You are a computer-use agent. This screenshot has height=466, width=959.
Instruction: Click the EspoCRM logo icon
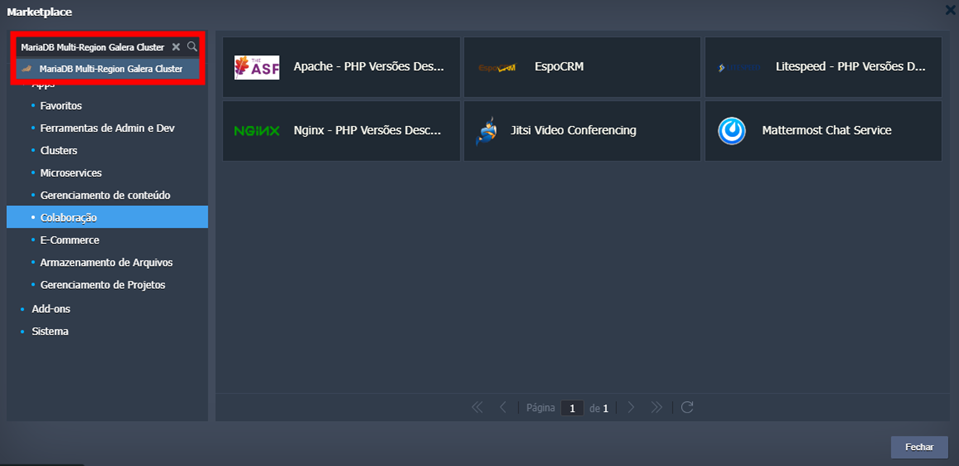pyautogui.click(x=497, y=67)
